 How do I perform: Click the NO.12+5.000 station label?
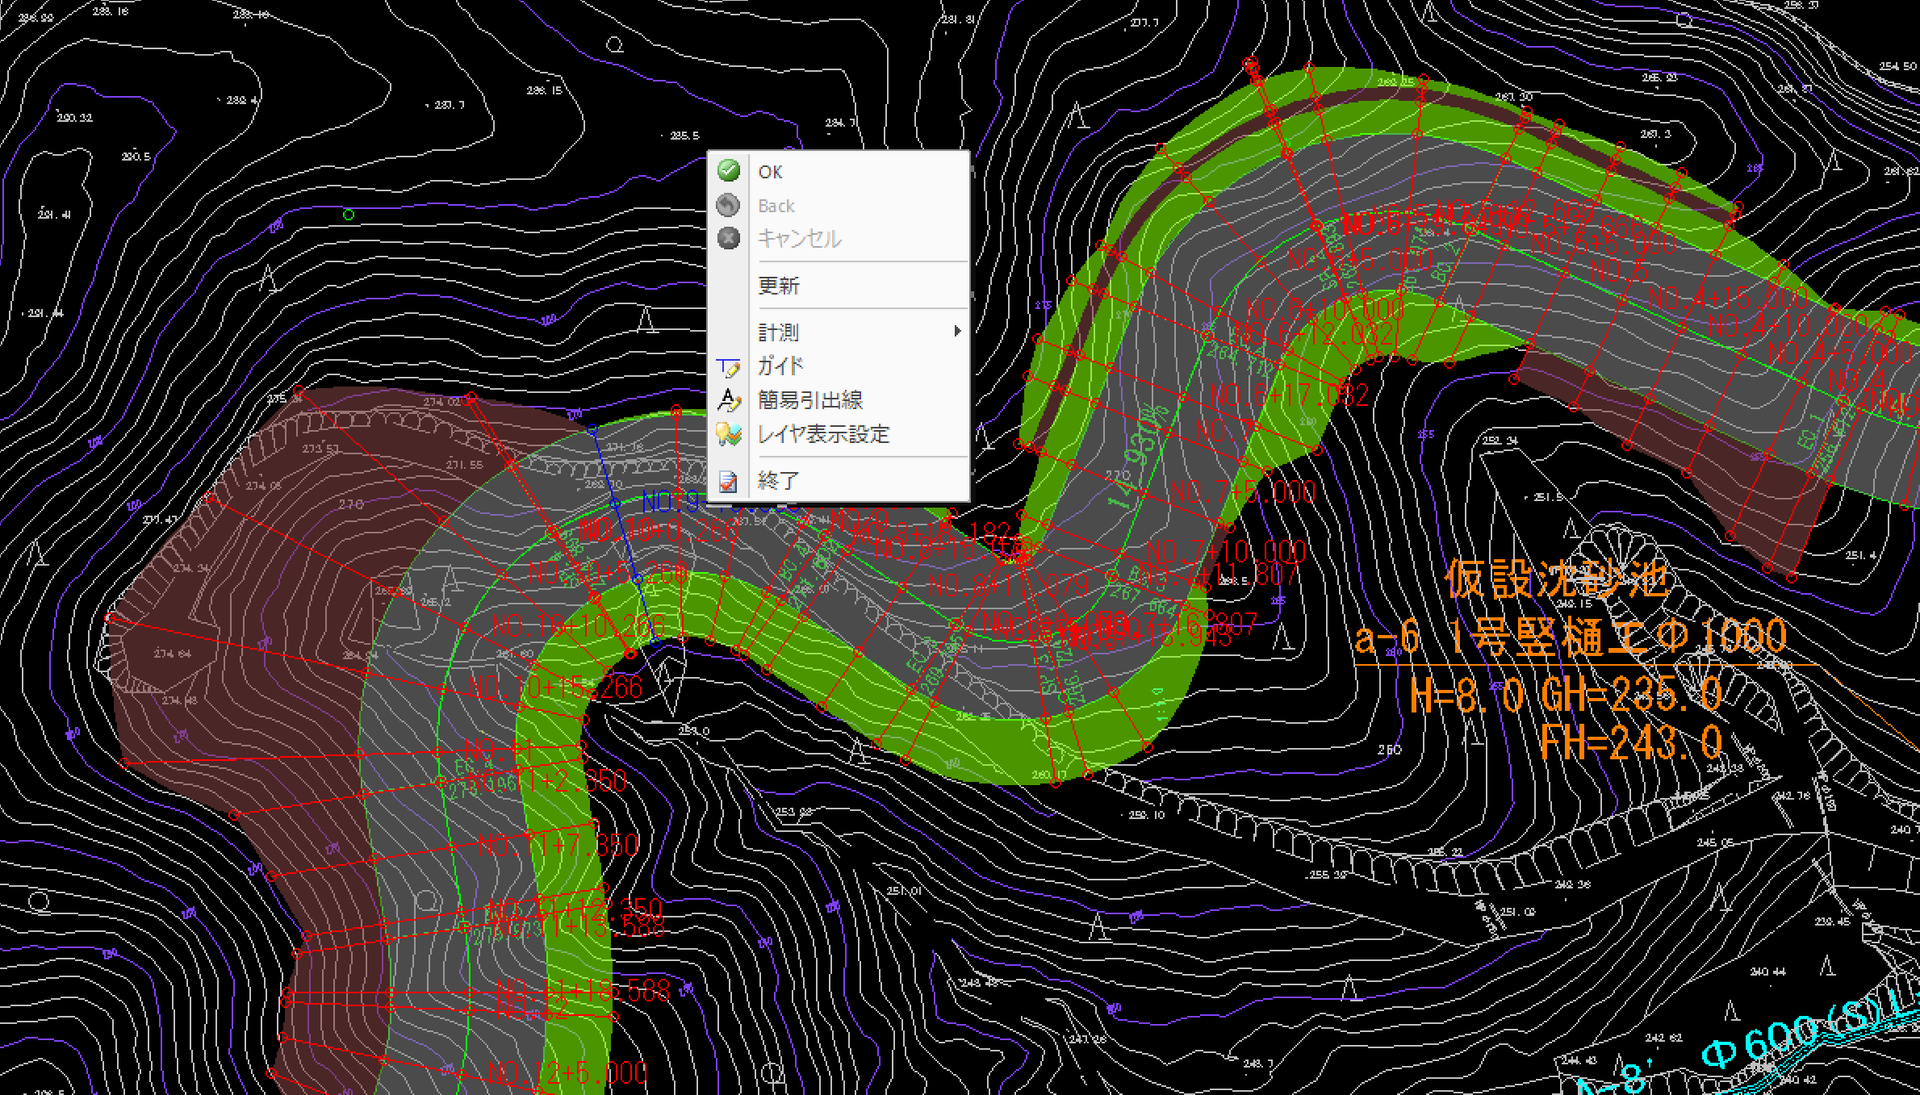click(x=568, y=1074)
